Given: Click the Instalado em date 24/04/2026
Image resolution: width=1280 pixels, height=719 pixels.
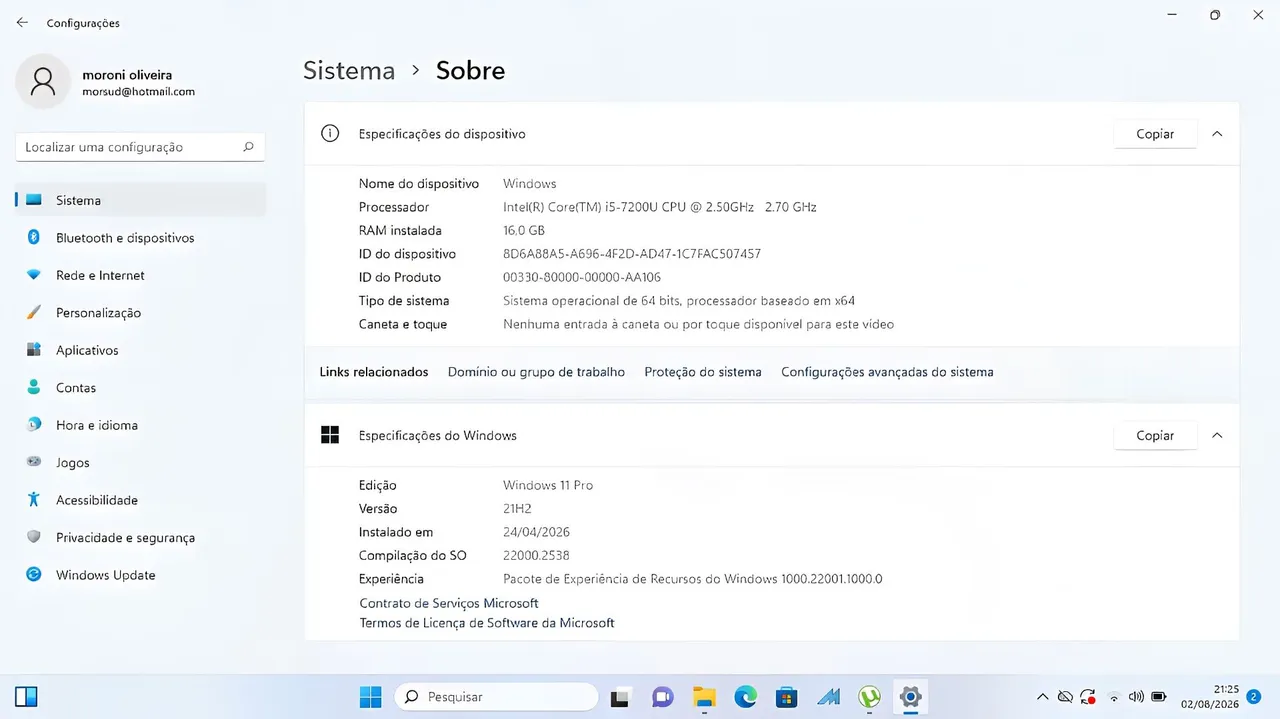Looking at the screenshot, I should 536,532.
